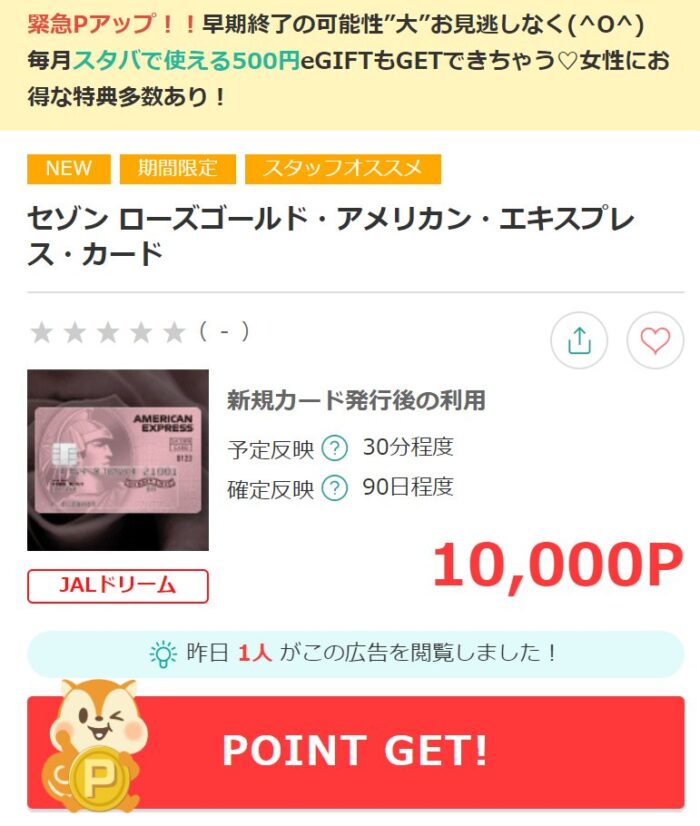Click the 昨日 1人 viewed notice bar
The height and width of the screenshot is (826, 700).
click(356, 654)
